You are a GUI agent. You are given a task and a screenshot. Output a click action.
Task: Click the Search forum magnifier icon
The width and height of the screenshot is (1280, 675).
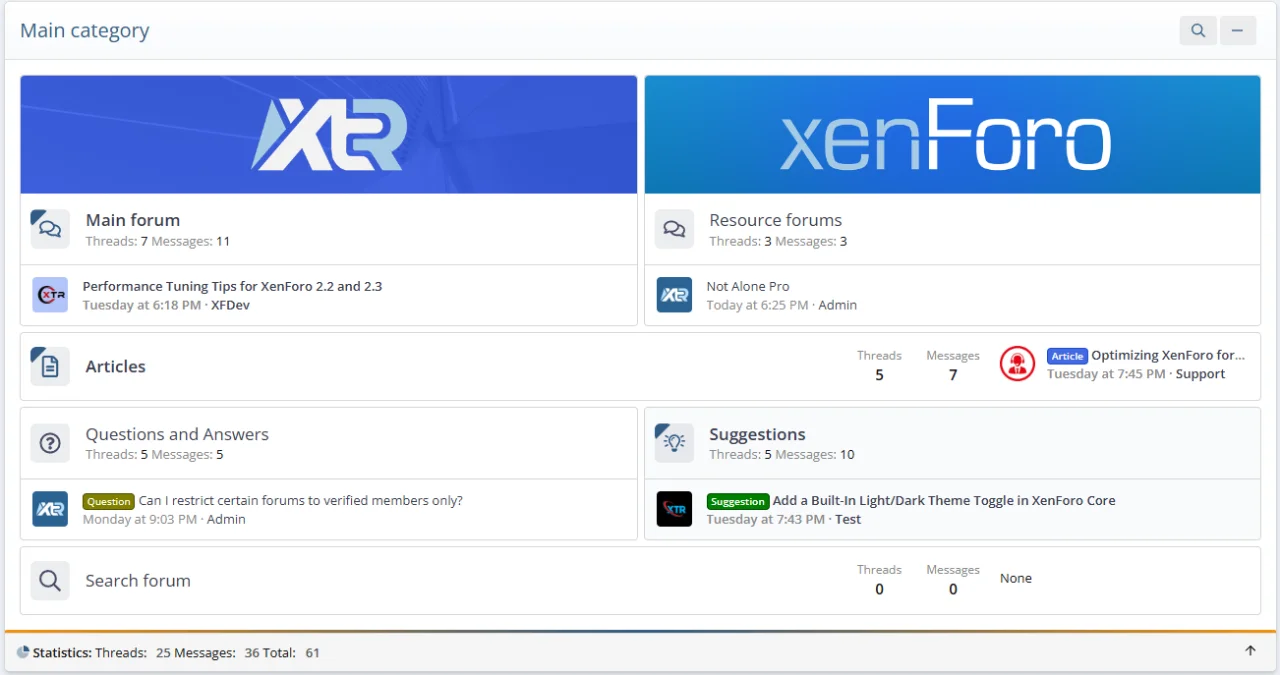pos(50,580)
